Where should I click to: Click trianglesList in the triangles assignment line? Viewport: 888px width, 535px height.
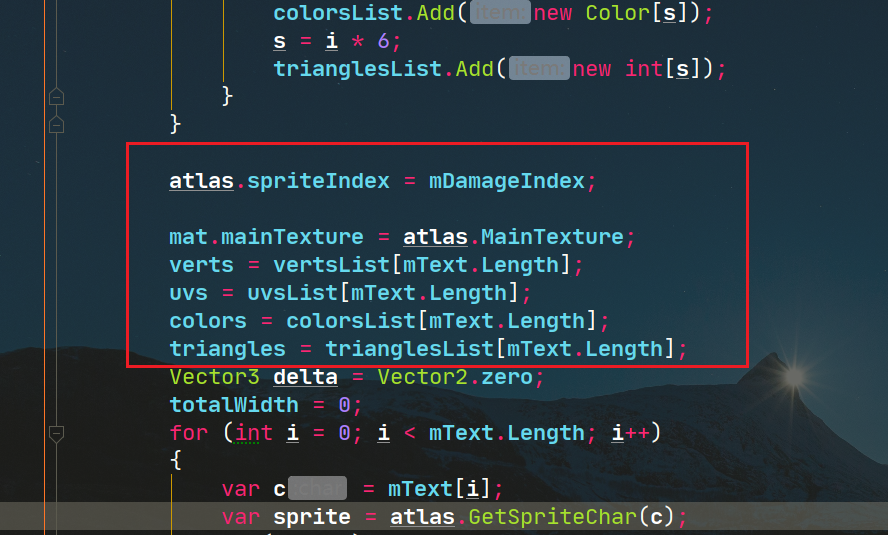pos(409,349)
